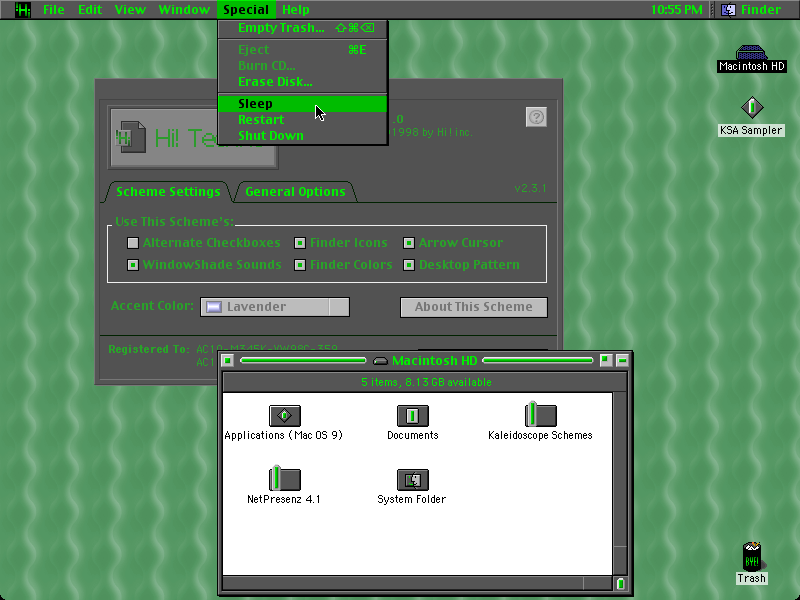The width and height of the screenshot is (800, 600).
Task: Open the Window menu
Action: pos(184,9)
